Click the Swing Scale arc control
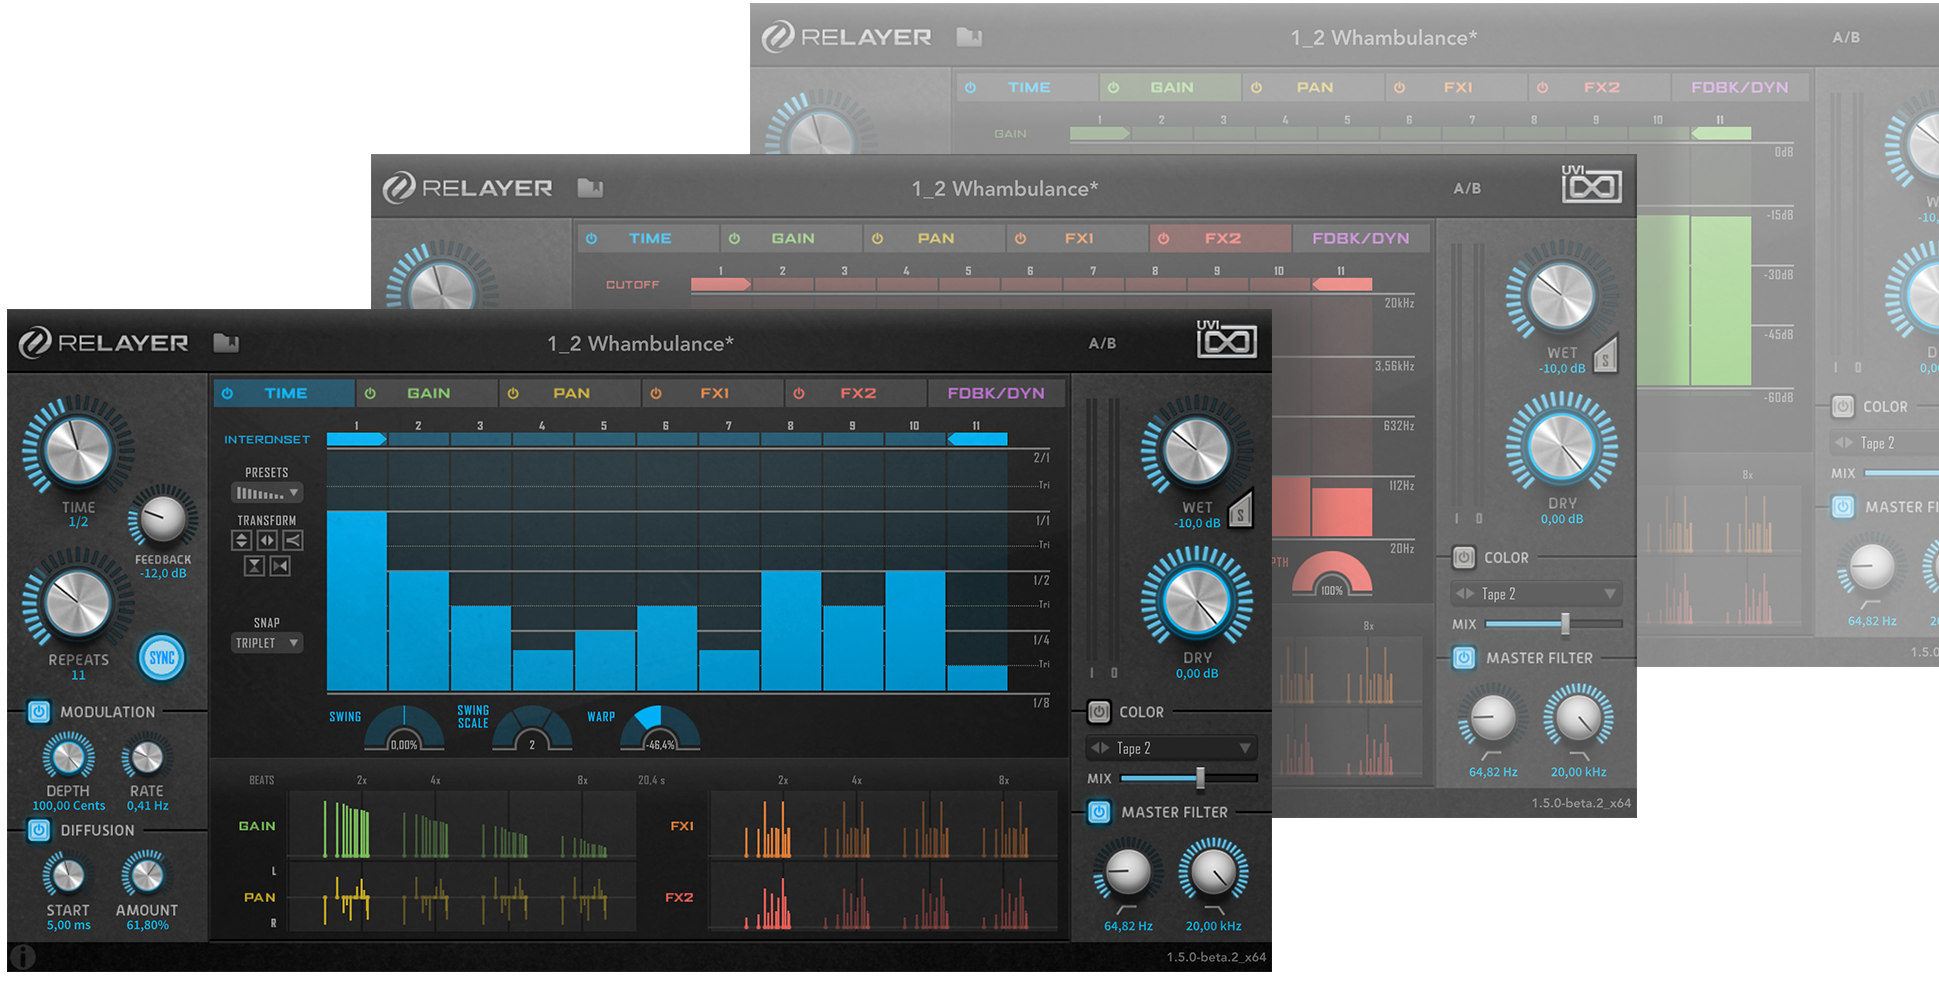Screen dimensions: 1939x986 tap(532, 729)
